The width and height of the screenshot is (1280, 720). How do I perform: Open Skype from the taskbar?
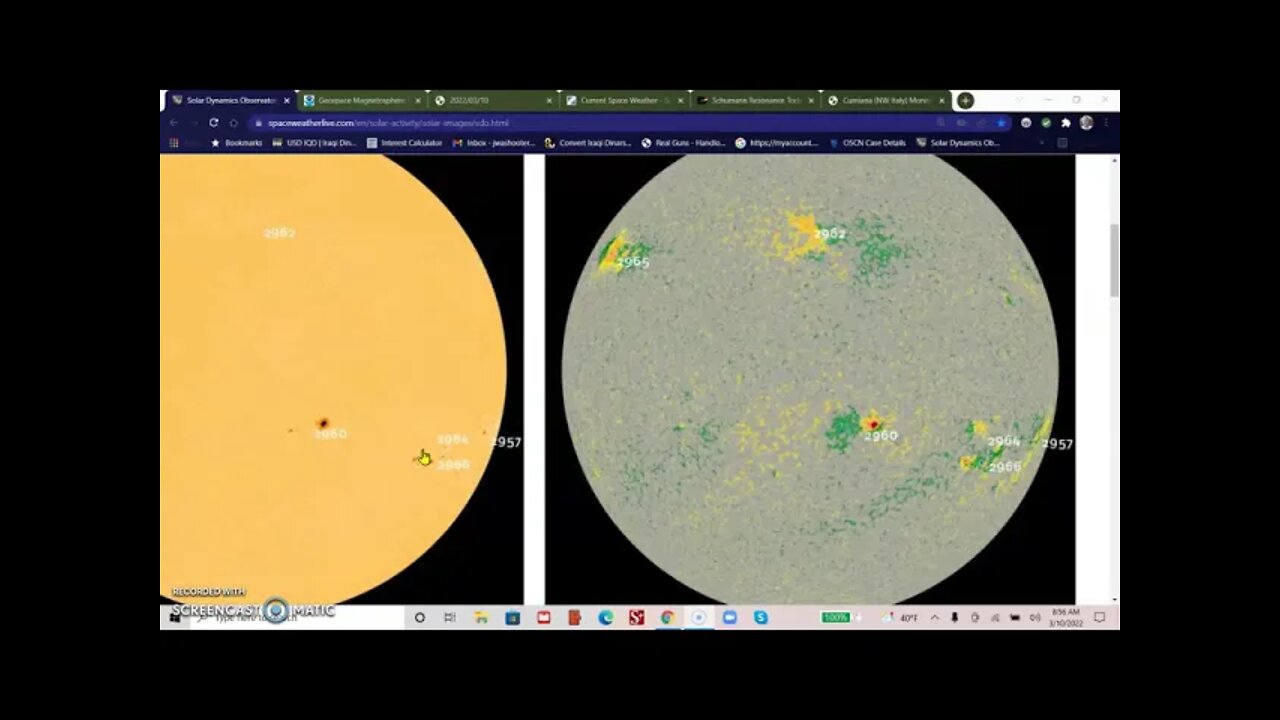[761, 618]
